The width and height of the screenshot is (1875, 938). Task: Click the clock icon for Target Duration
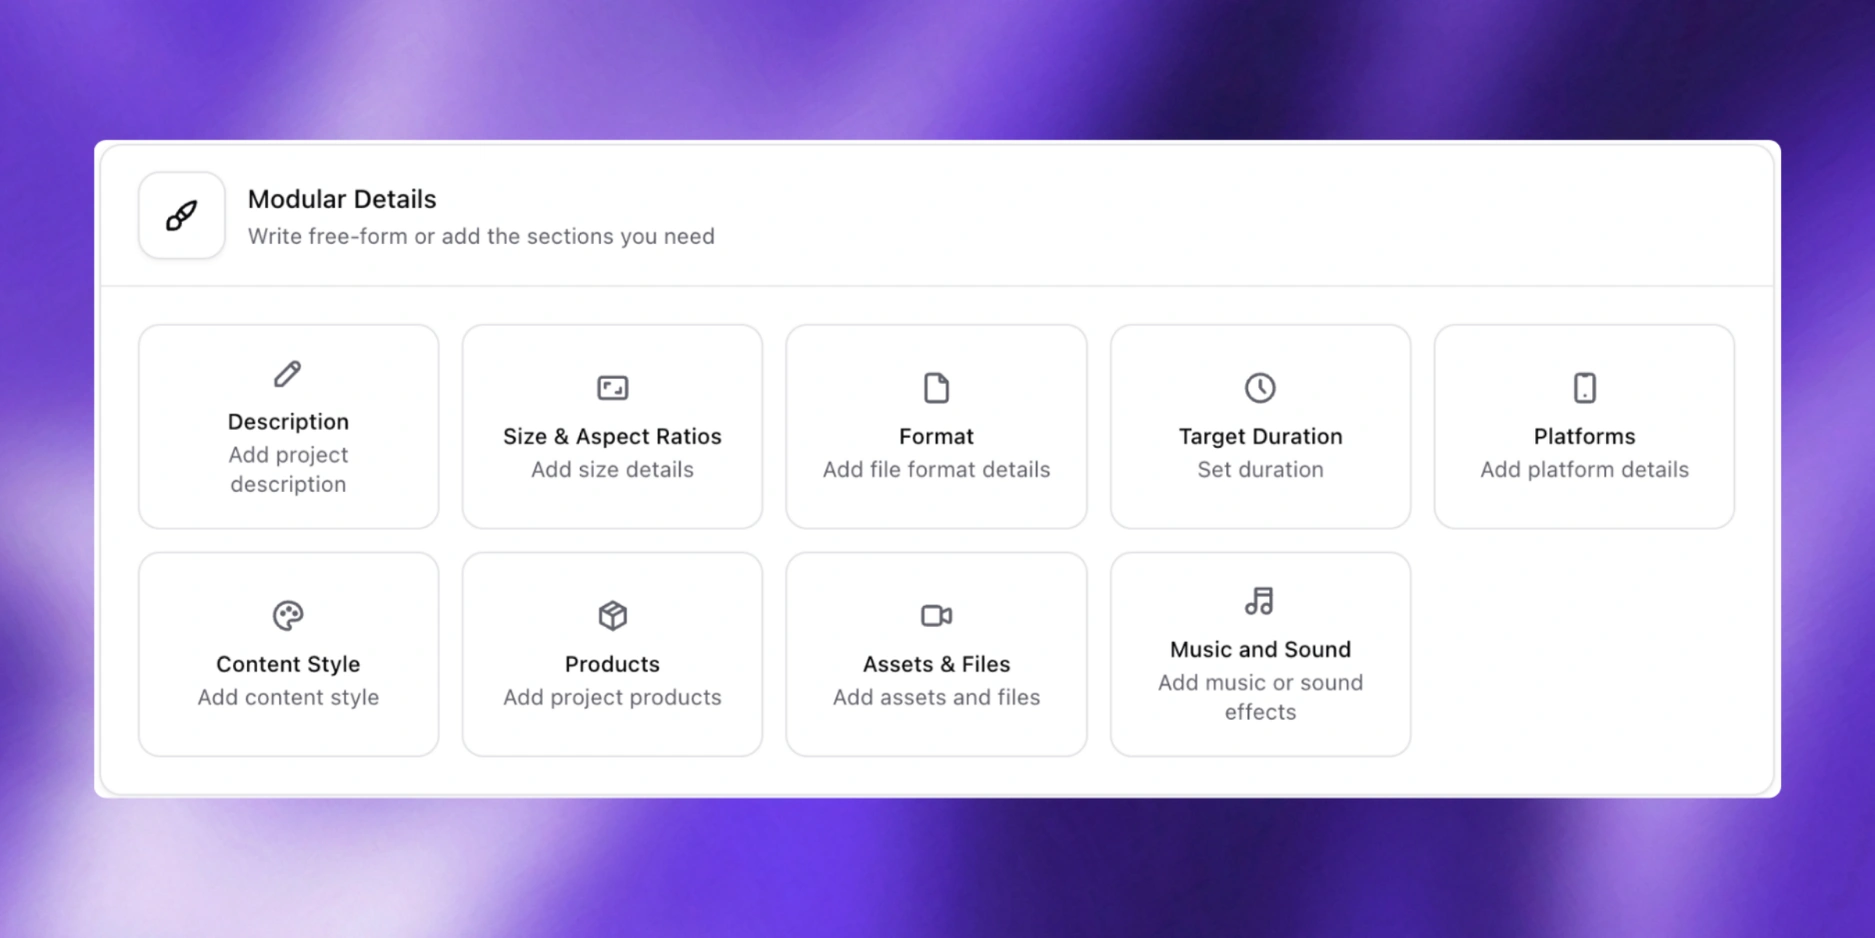coord(1260,388)
